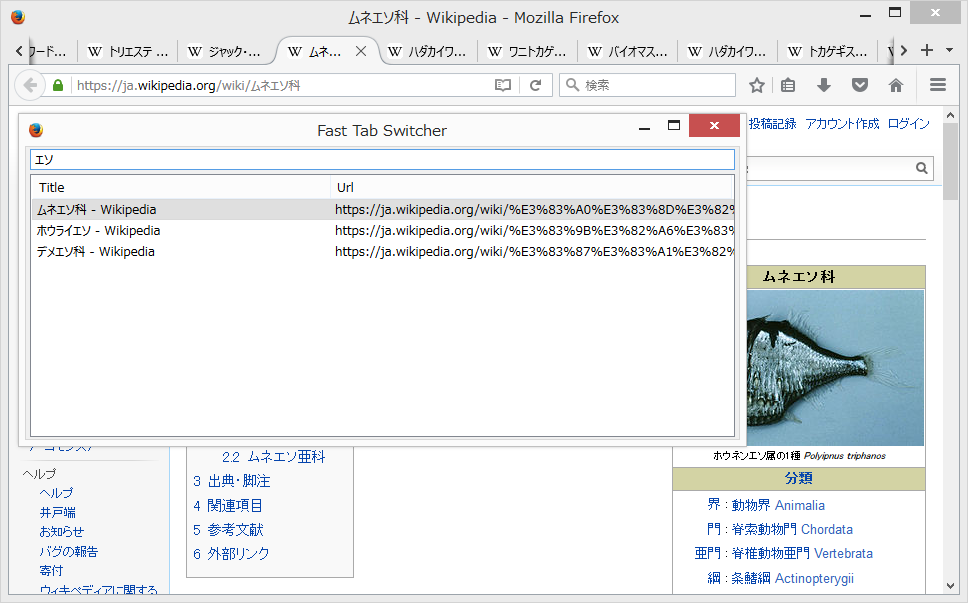
Task: Click the padlock icon in the address bar
Action: (x=58, y=85)
